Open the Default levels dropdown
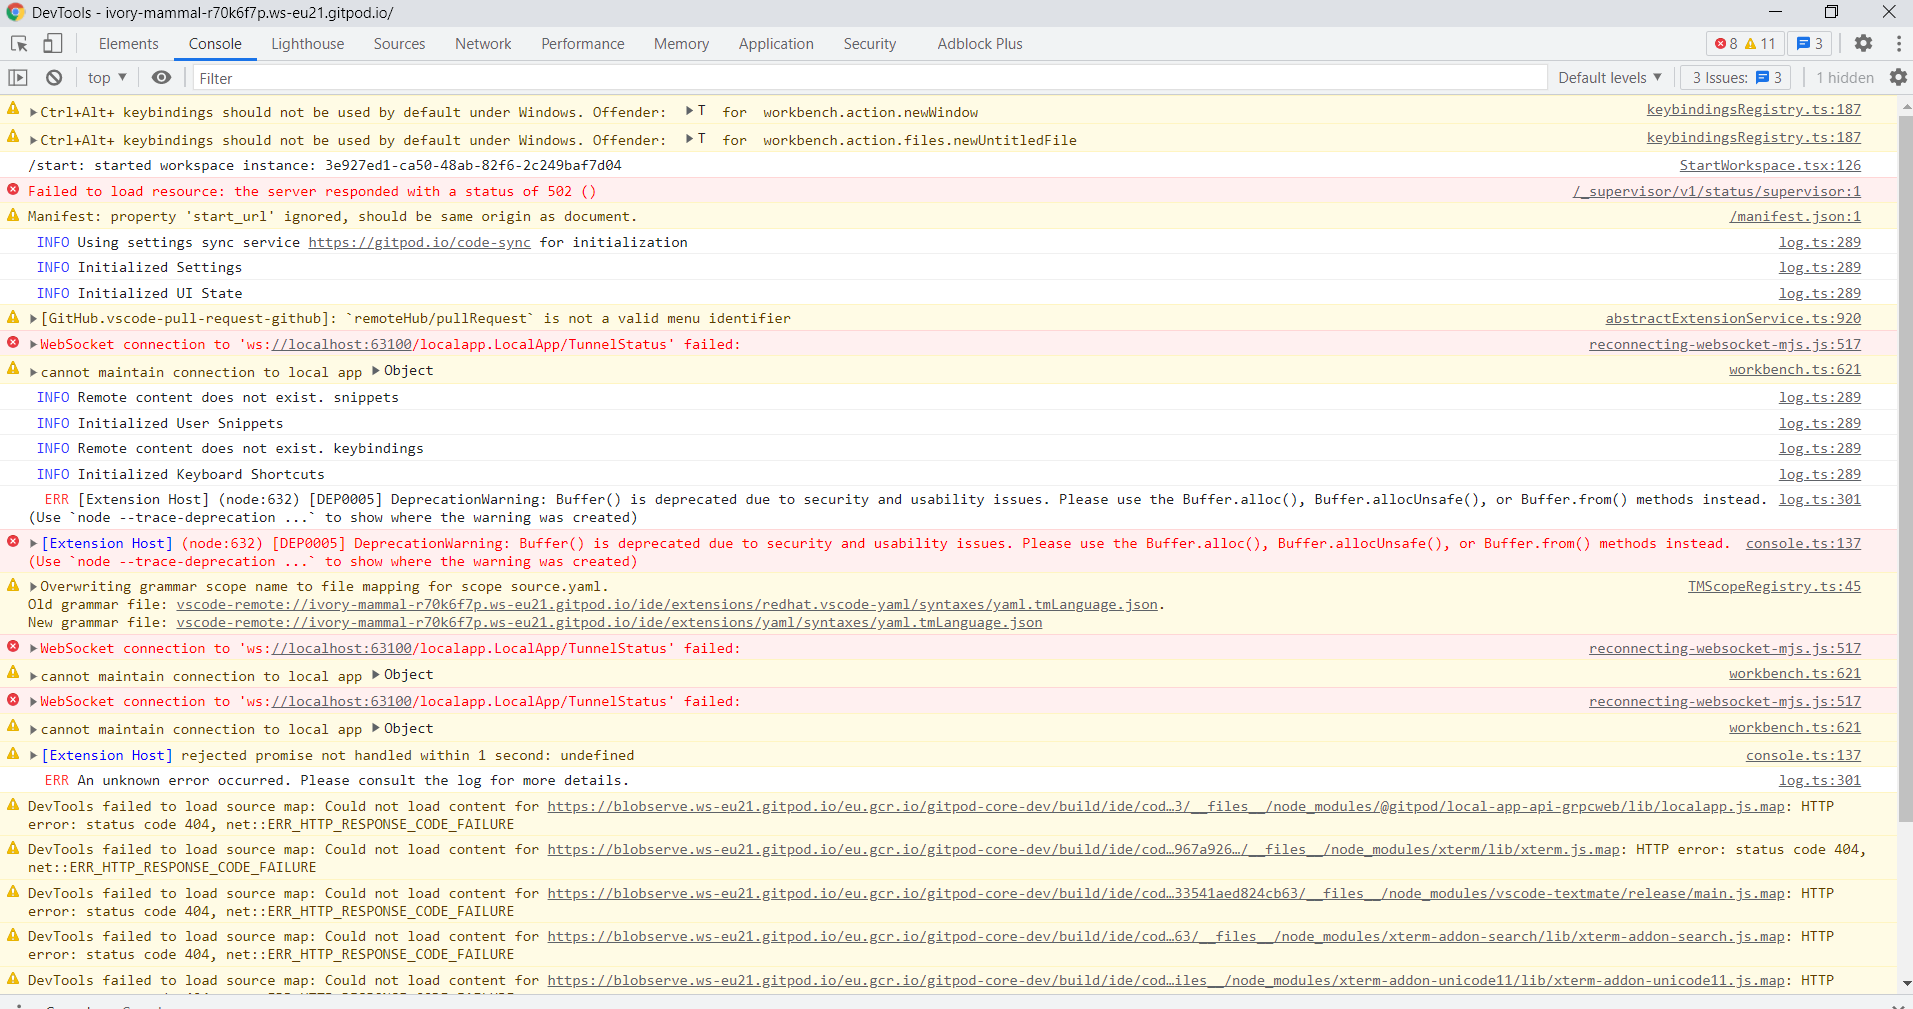The width and height of the screenshot is (1913, 1009). pos(1608,77)
